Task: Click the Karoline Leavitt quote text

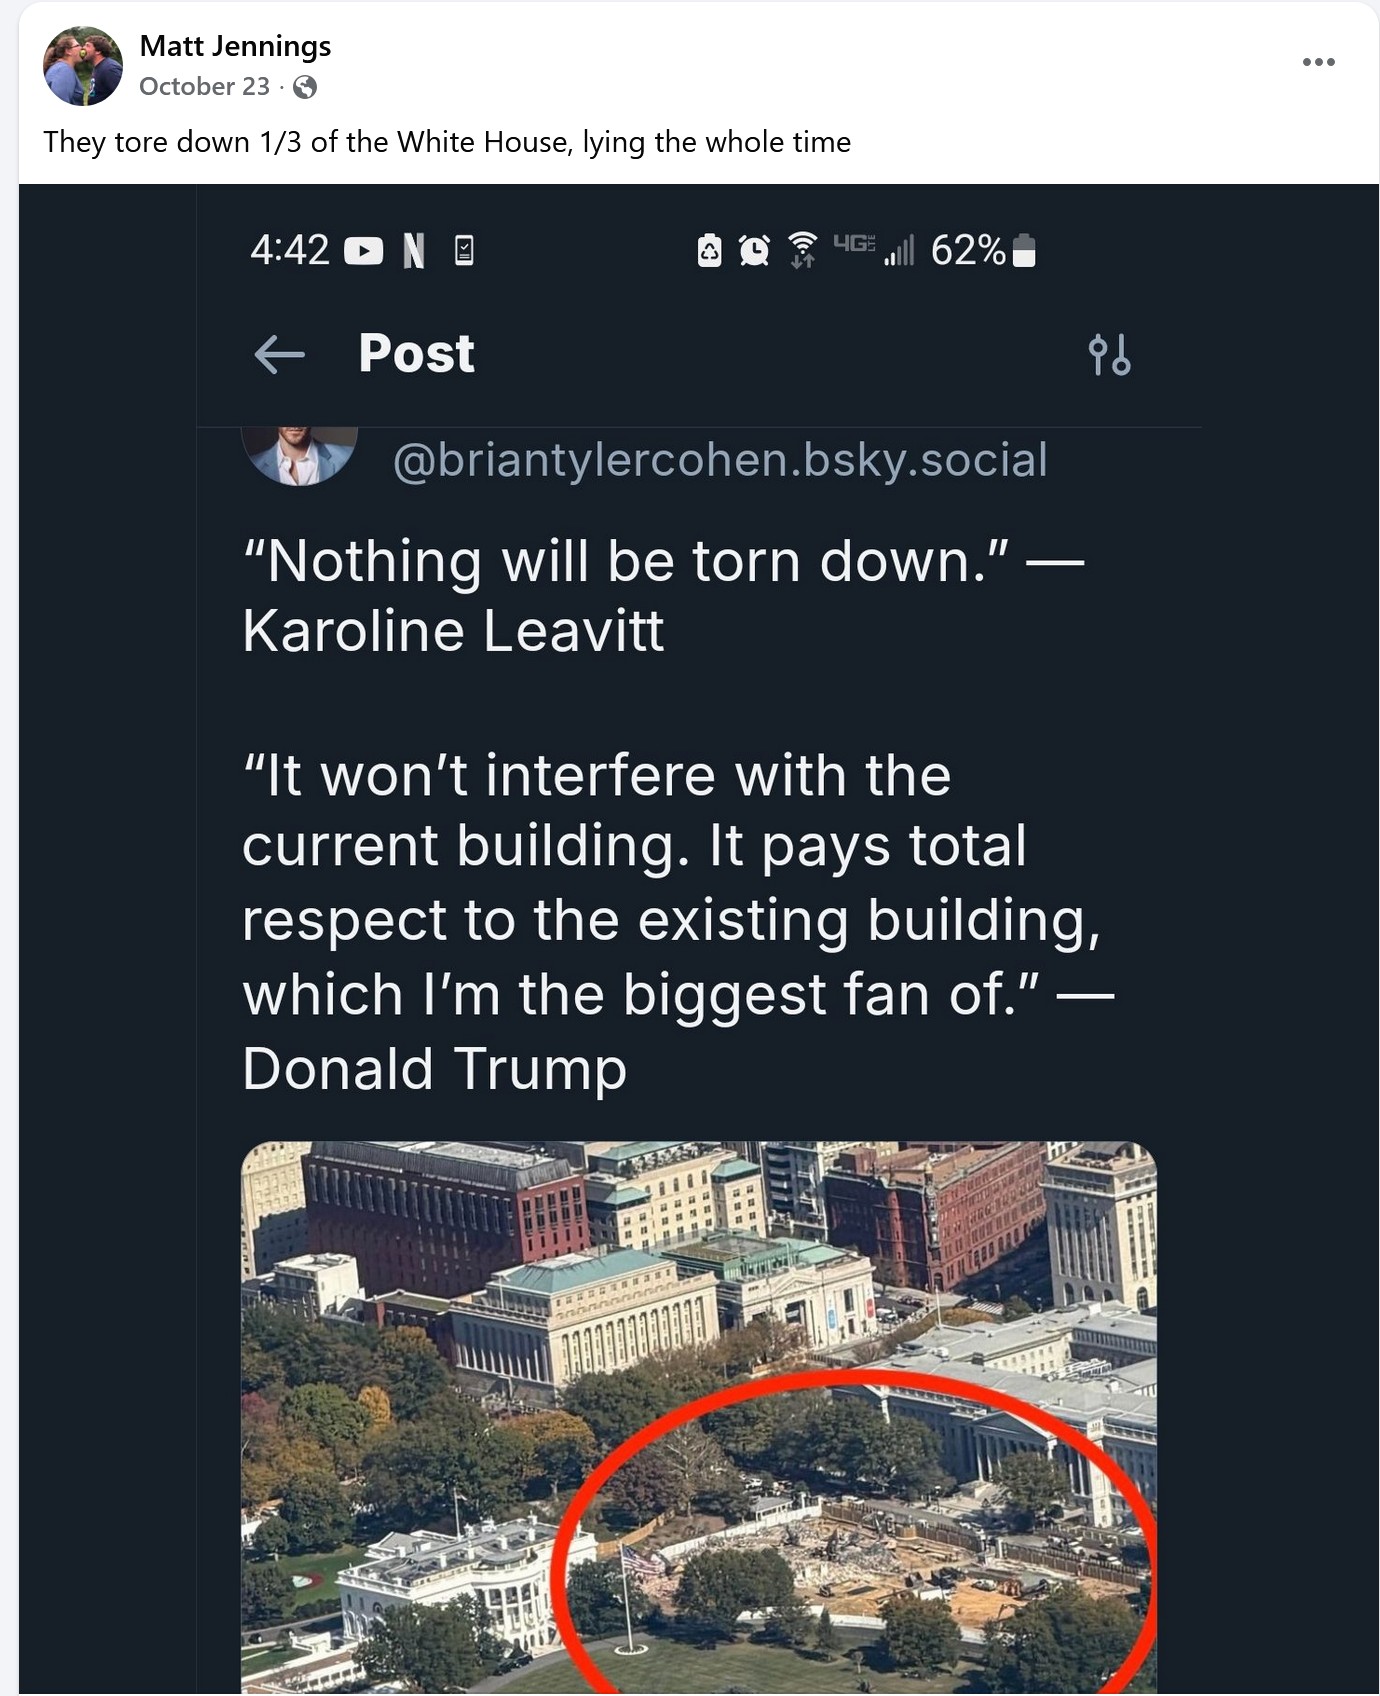Action: coord(662,595)
